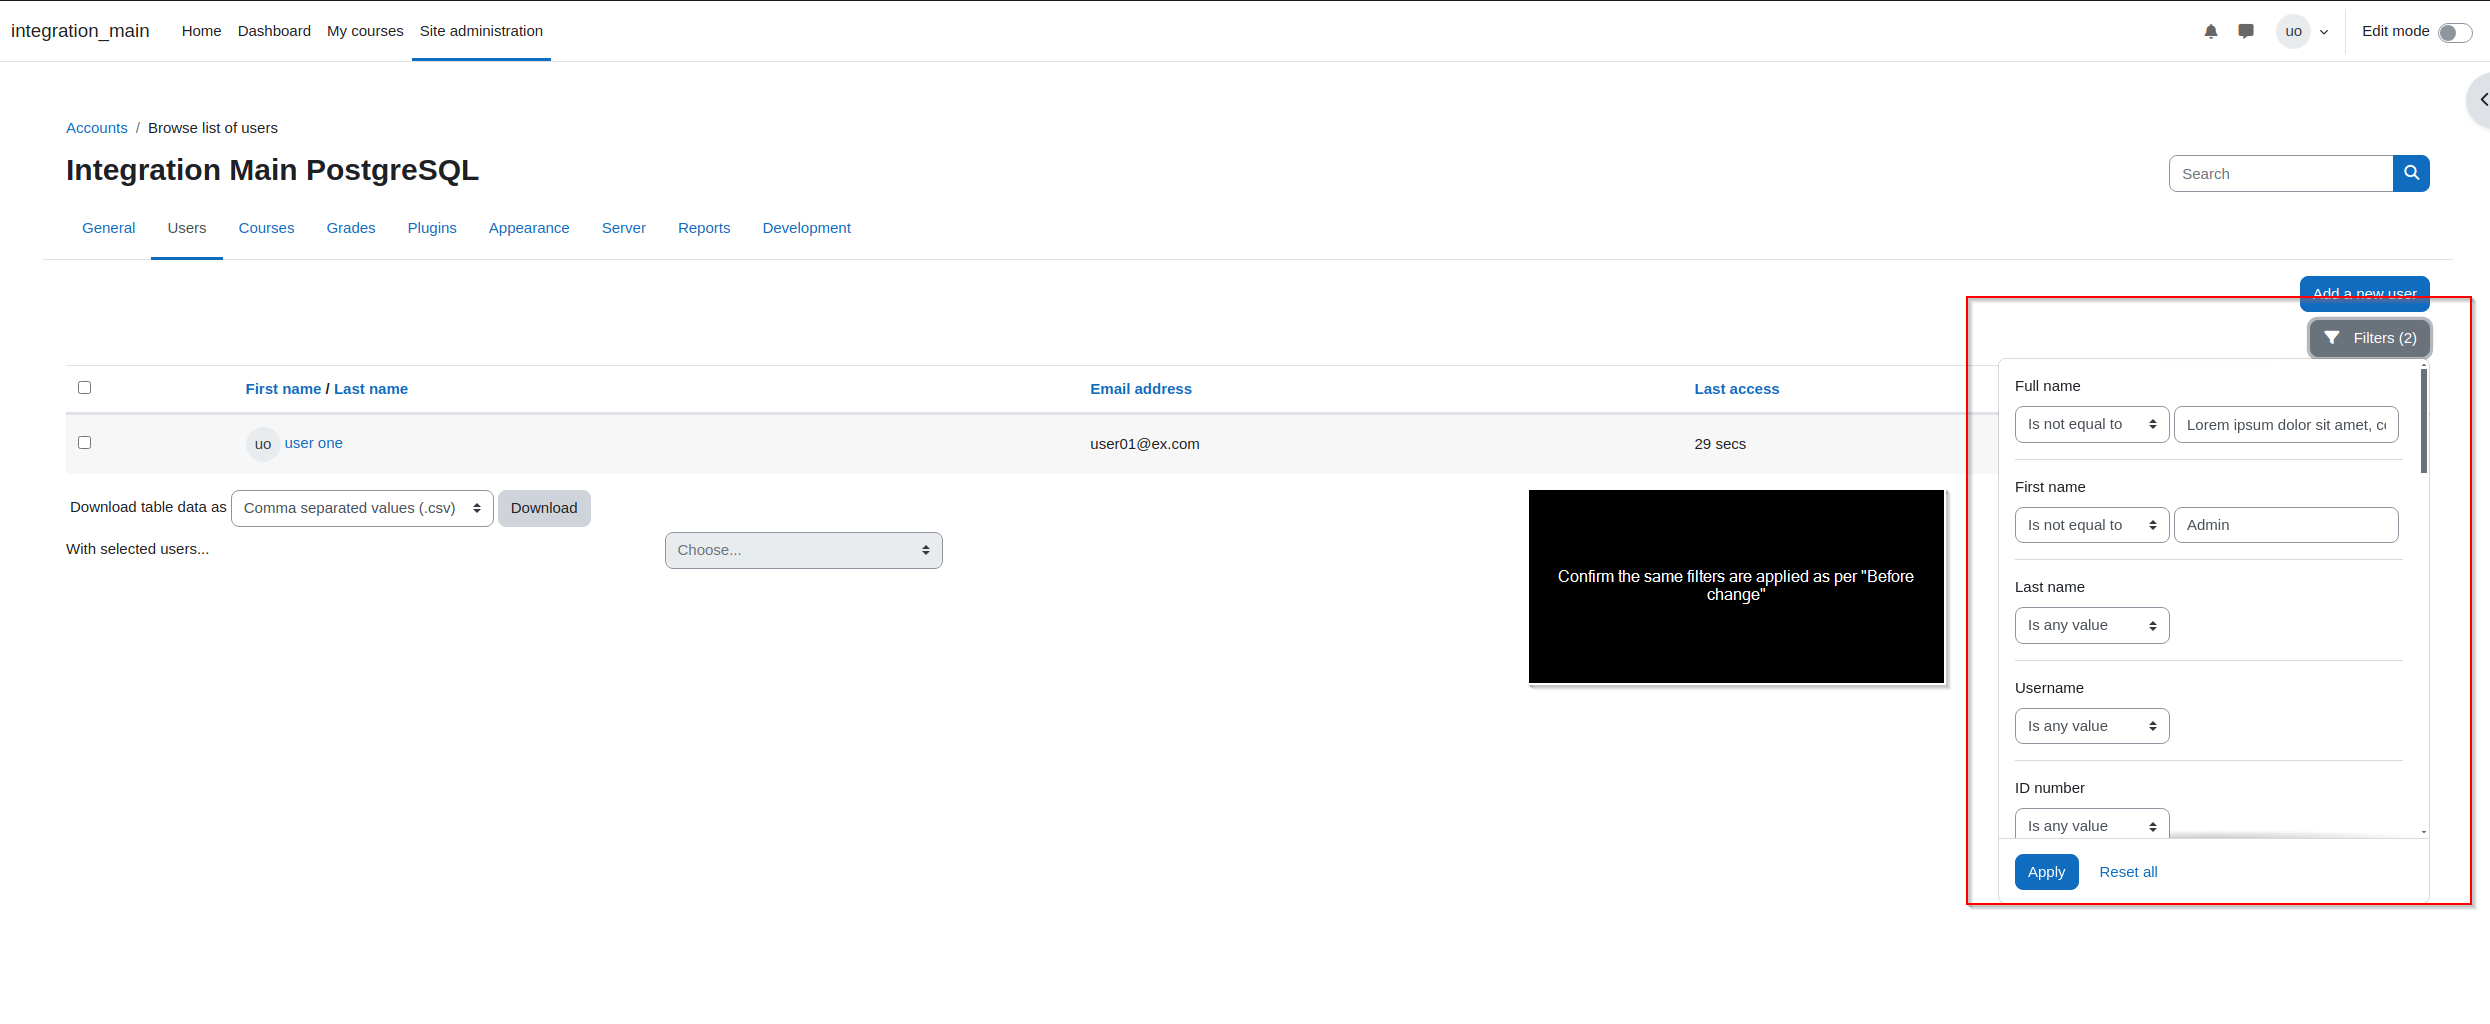Open Site administration in top navigation
Screen dimensions: 2490x1024
(x=481, y=31)
